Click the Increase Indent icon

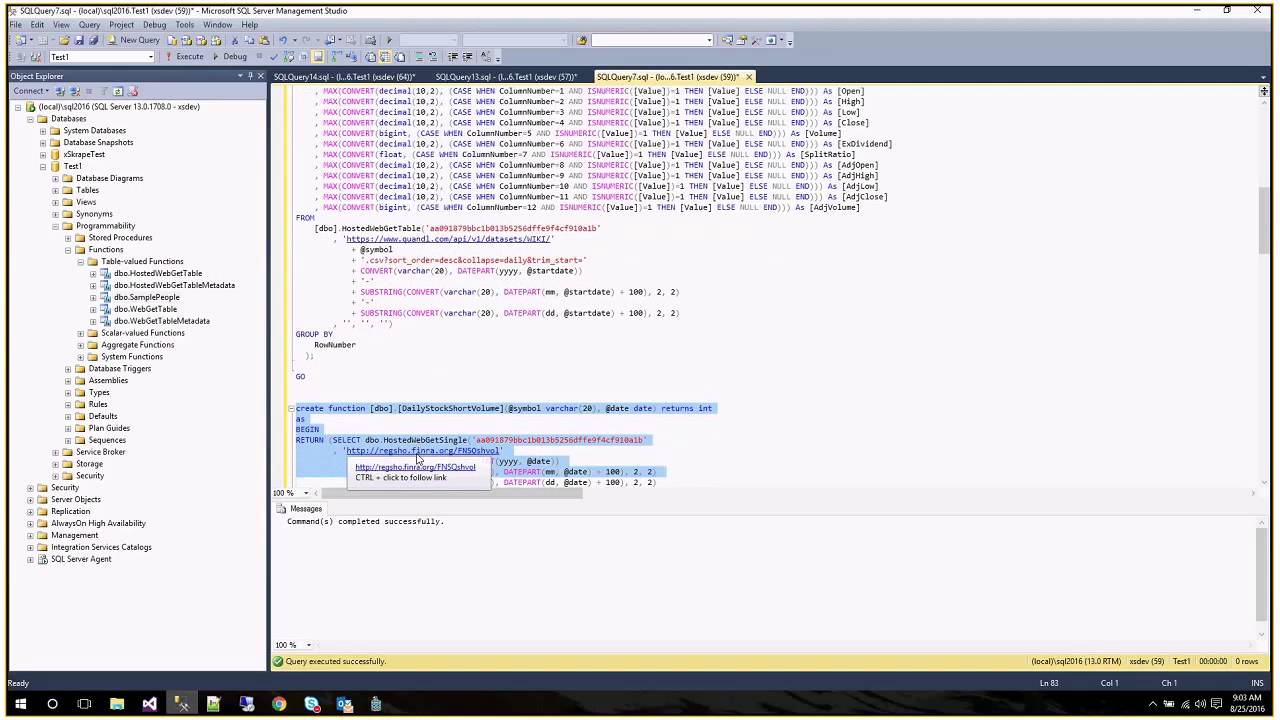coord(467,56)
